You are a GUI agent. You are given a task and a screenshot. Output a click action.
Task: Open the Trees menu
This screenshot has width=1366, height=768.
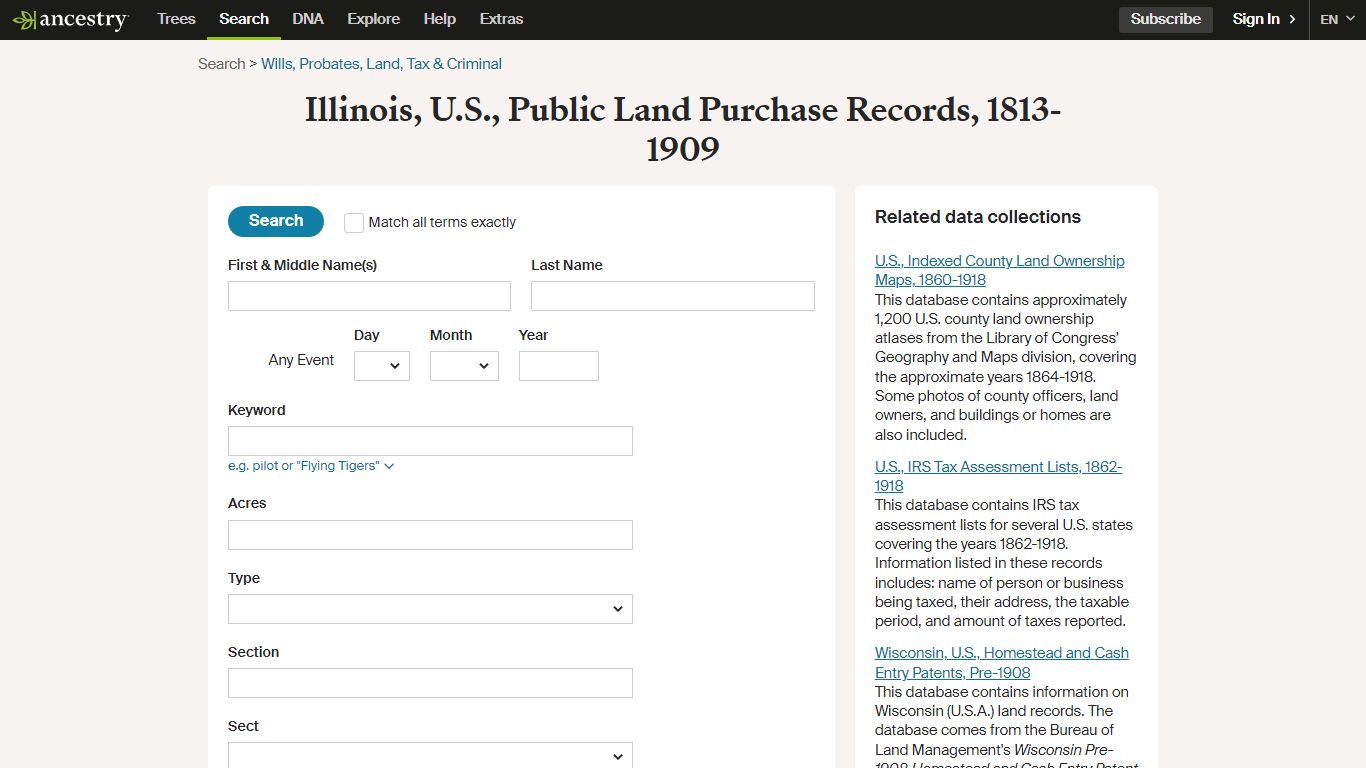176,19
